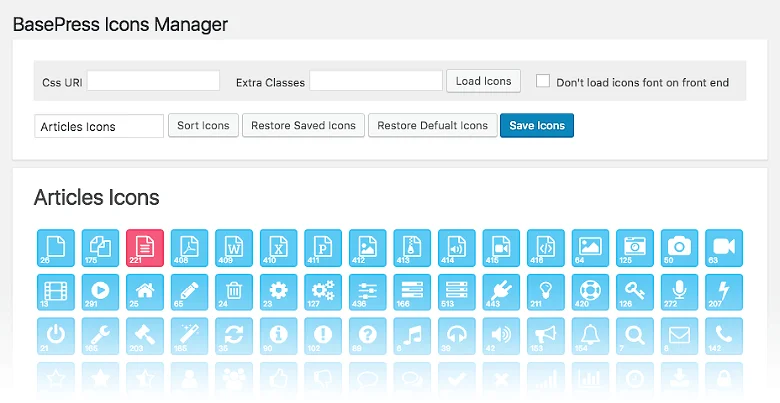
Task: Open the Articles Icons selector
Action: [x=99, y=126]
